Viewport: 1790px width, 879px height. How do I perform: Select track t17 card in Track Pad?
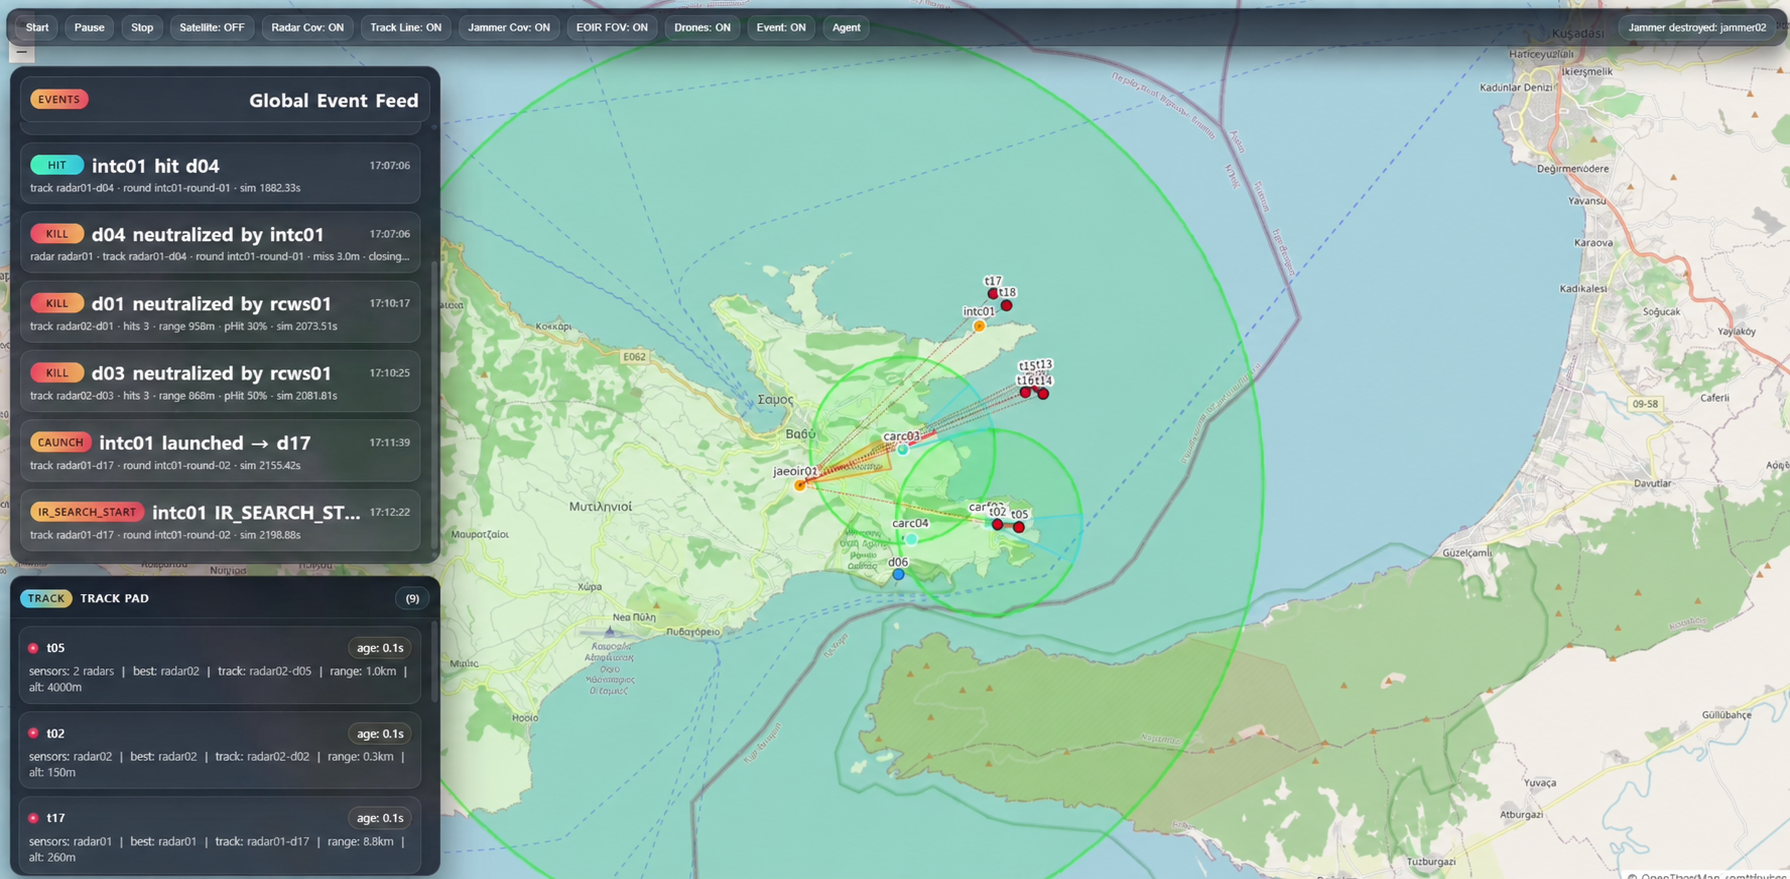tap(220, 836)
